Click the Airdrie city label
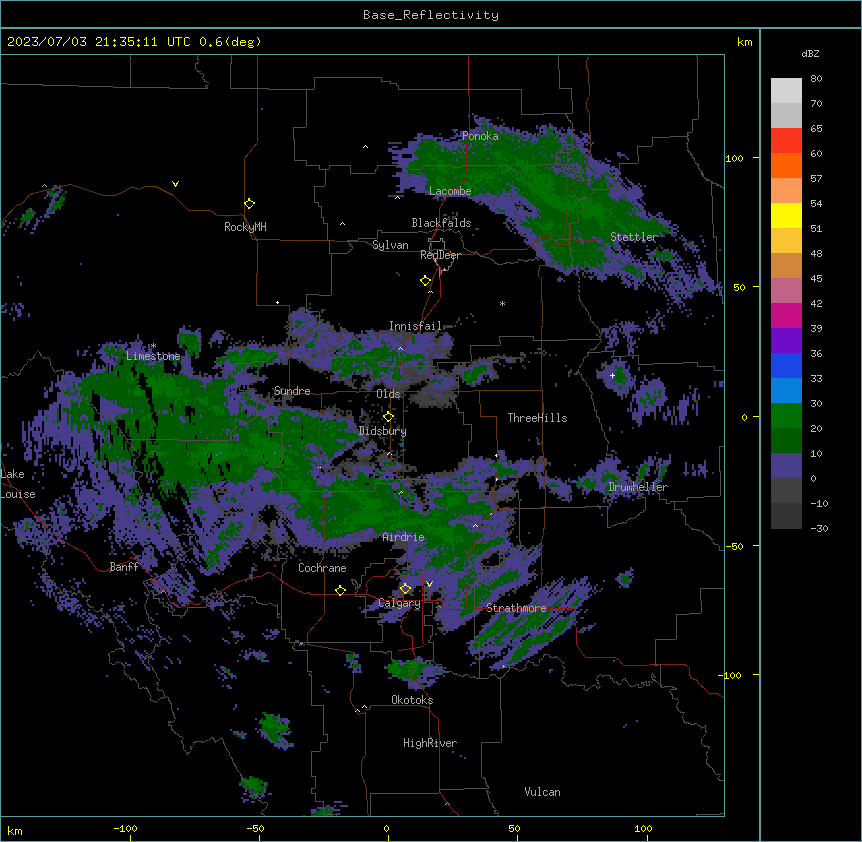Screen dimensions: 862x842 tap(403, 537)
